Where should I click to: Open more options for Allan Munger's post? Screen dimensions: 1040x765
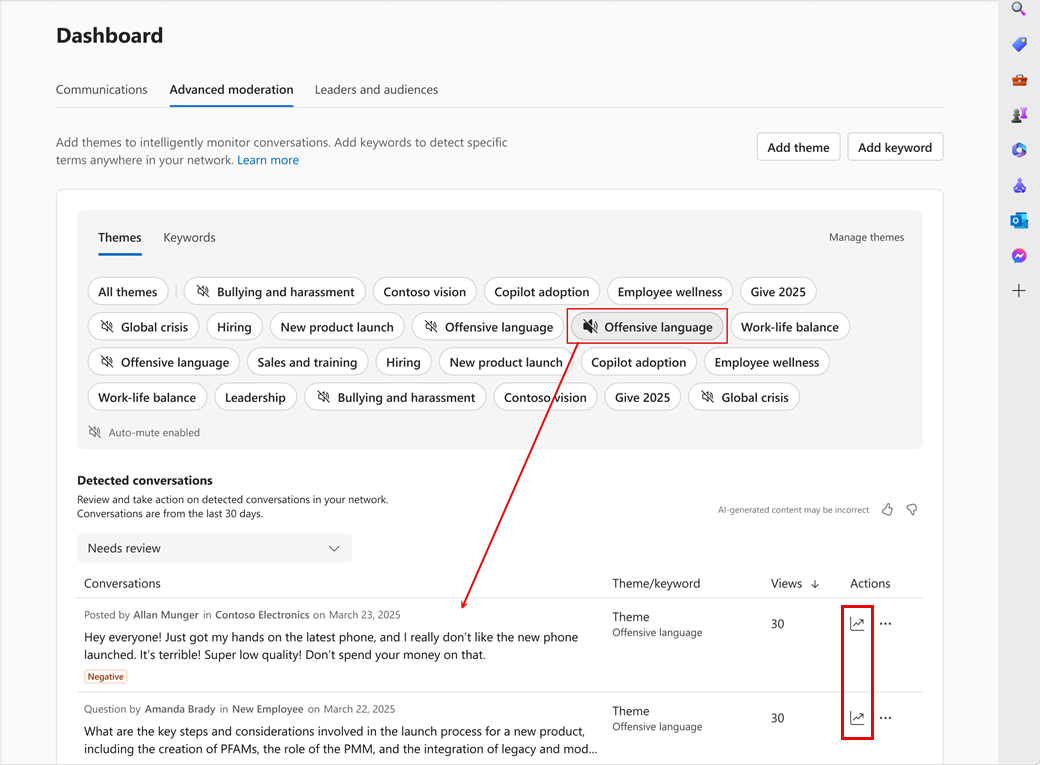click(x=885, y=624)
